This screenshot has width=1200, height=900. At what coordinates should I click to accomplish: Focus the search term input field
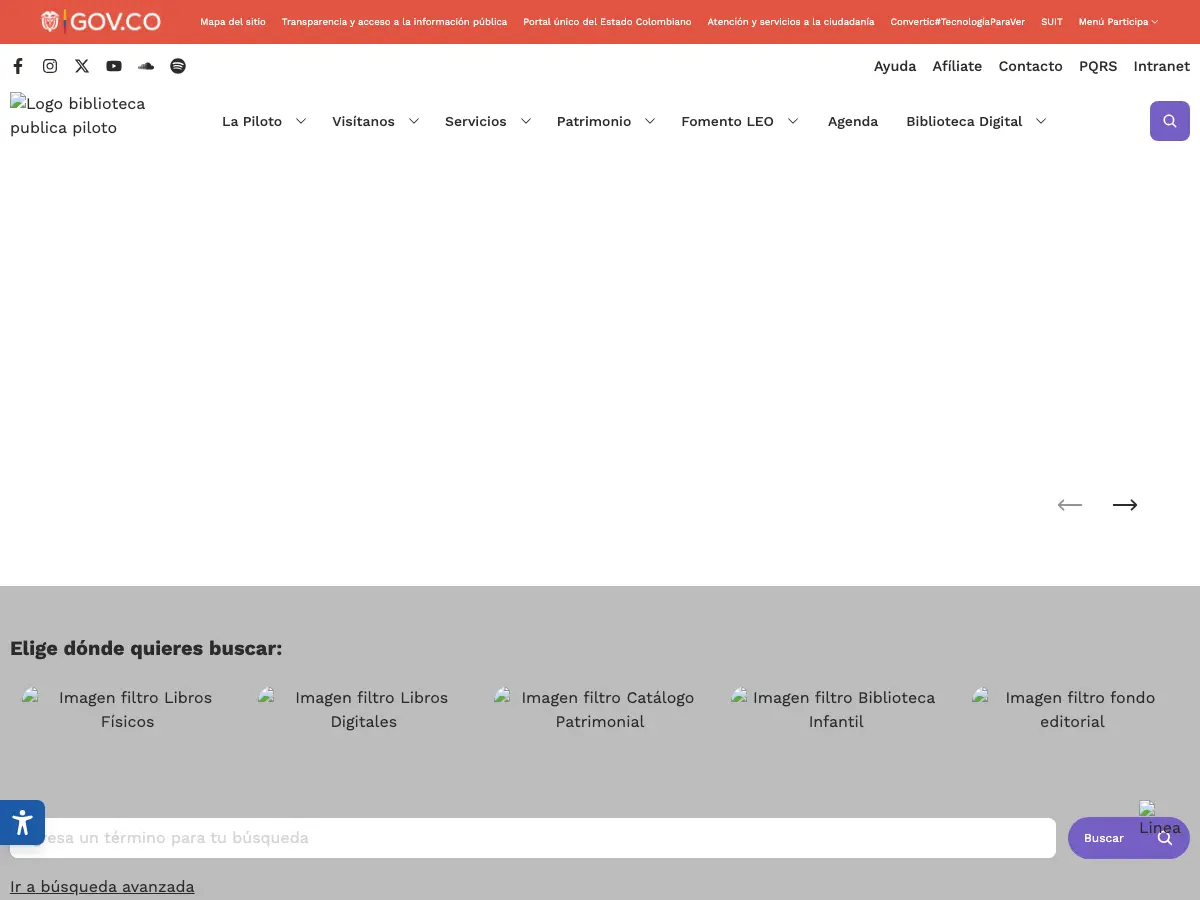pyautogui.click(x=533, y=838)
